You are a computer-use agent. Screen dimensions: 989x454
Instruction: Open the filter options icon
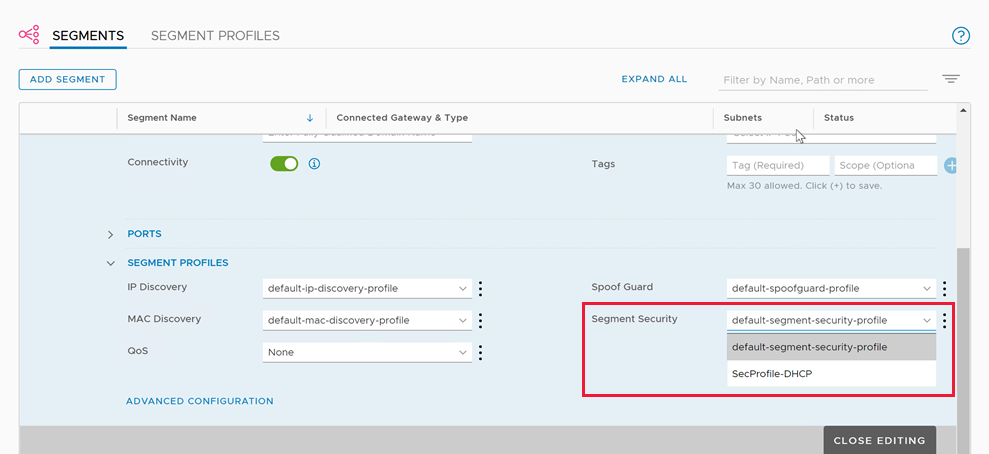click(950, 79)
